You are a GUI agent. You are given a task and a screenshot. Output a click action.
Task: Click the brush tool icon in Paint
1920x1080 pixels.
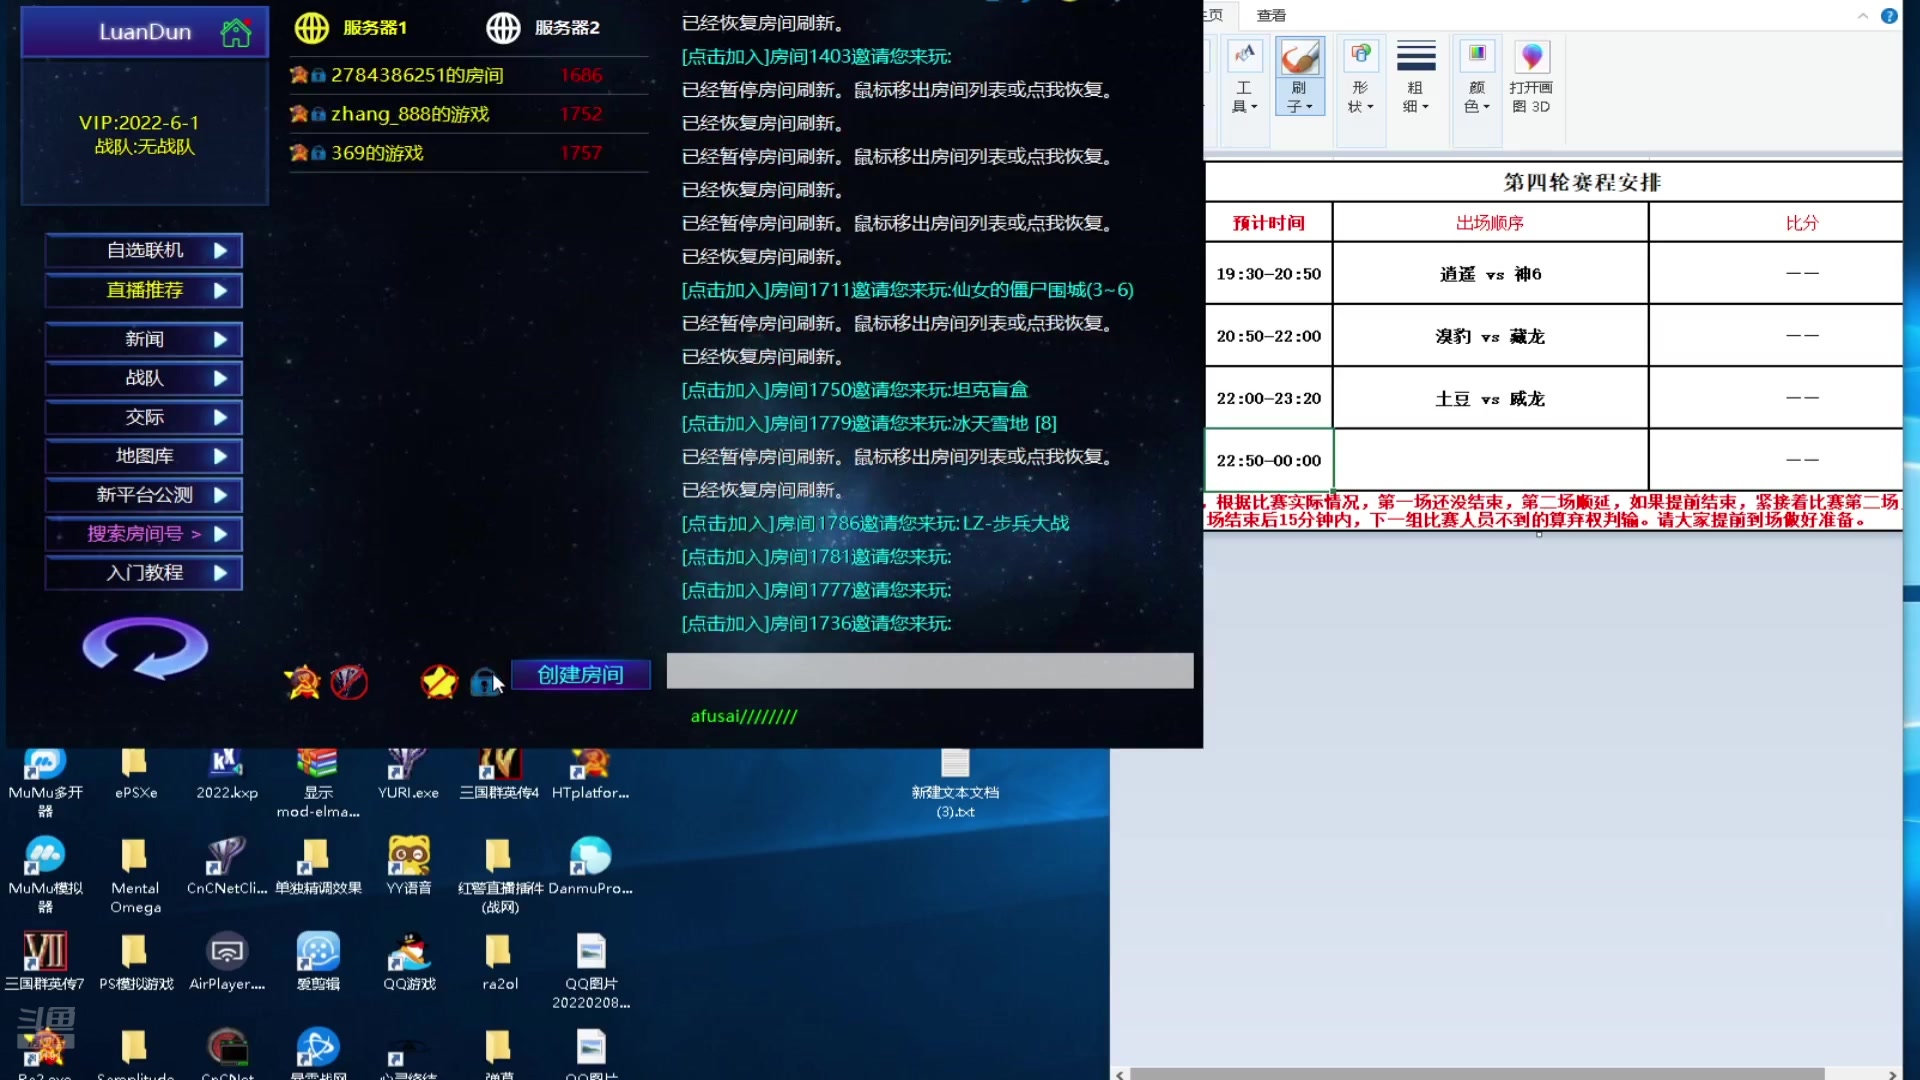tap(1300, 56)
